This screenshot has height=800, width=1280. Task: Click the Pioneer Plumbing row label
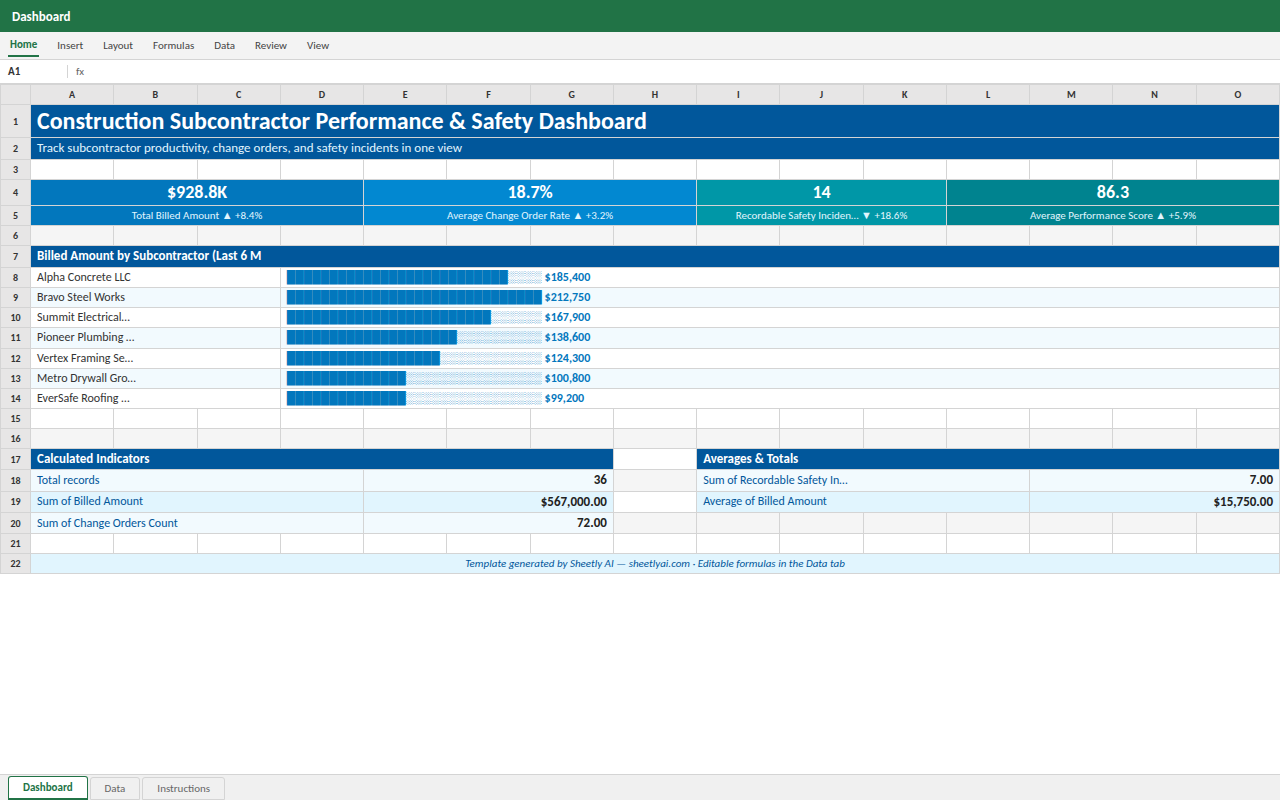pyautogui.click(x=156, y=337)
